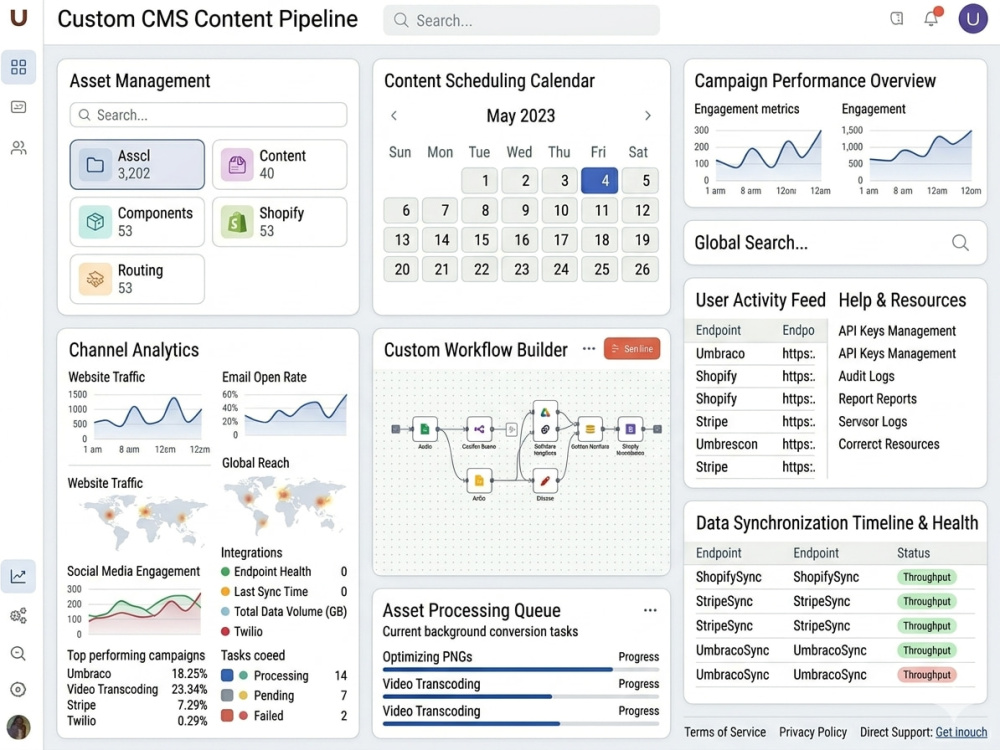Select the Asscl folder card

click(137, 165)
